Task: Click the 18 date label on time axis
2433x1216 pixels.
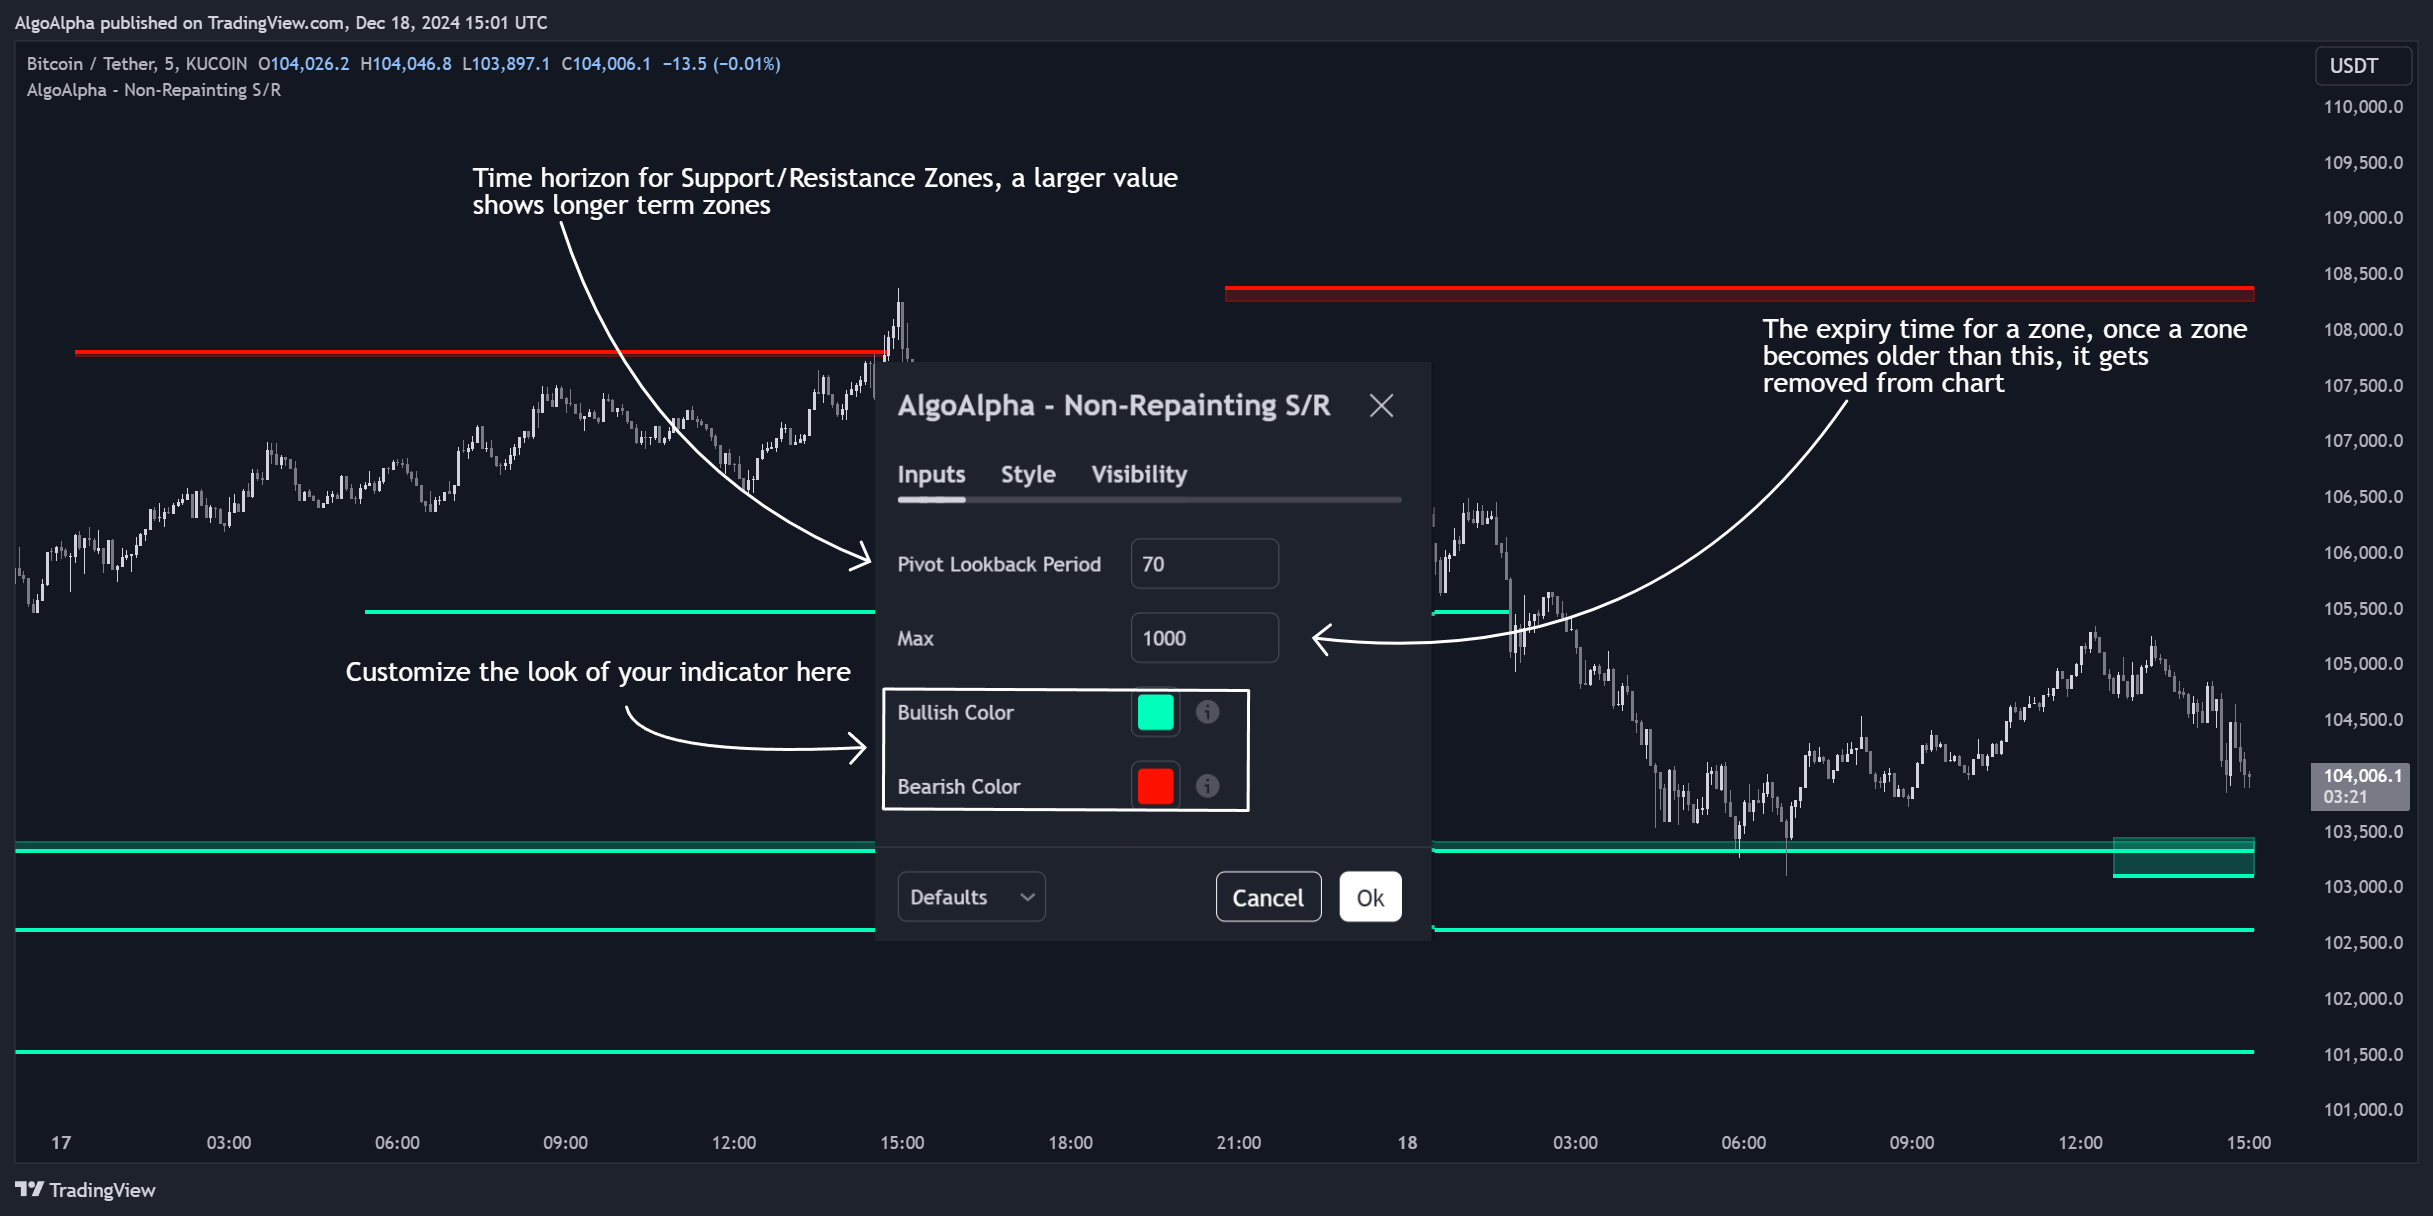Action: [x=1407, y=1142]
